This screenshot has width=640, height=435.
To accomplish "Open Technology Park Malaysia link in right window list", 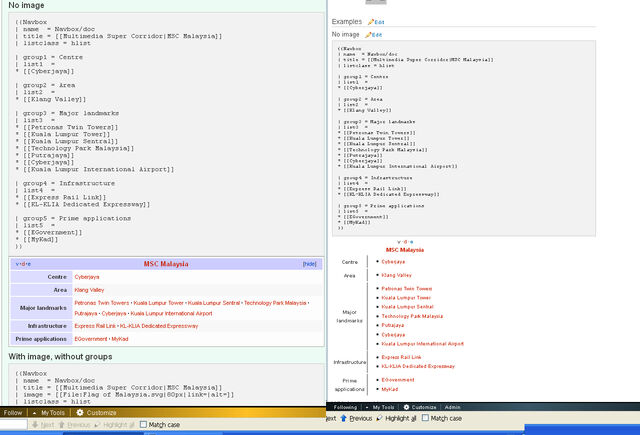I will (412, 316).
